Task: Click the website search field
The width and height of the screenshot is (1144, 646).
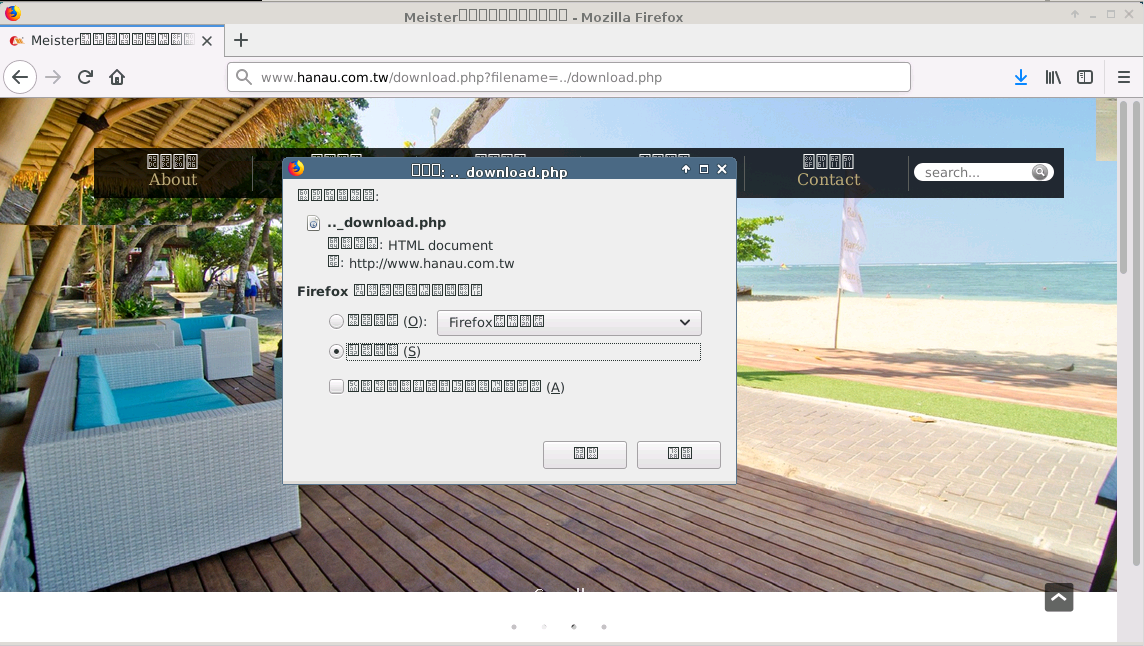Action: 974,172
